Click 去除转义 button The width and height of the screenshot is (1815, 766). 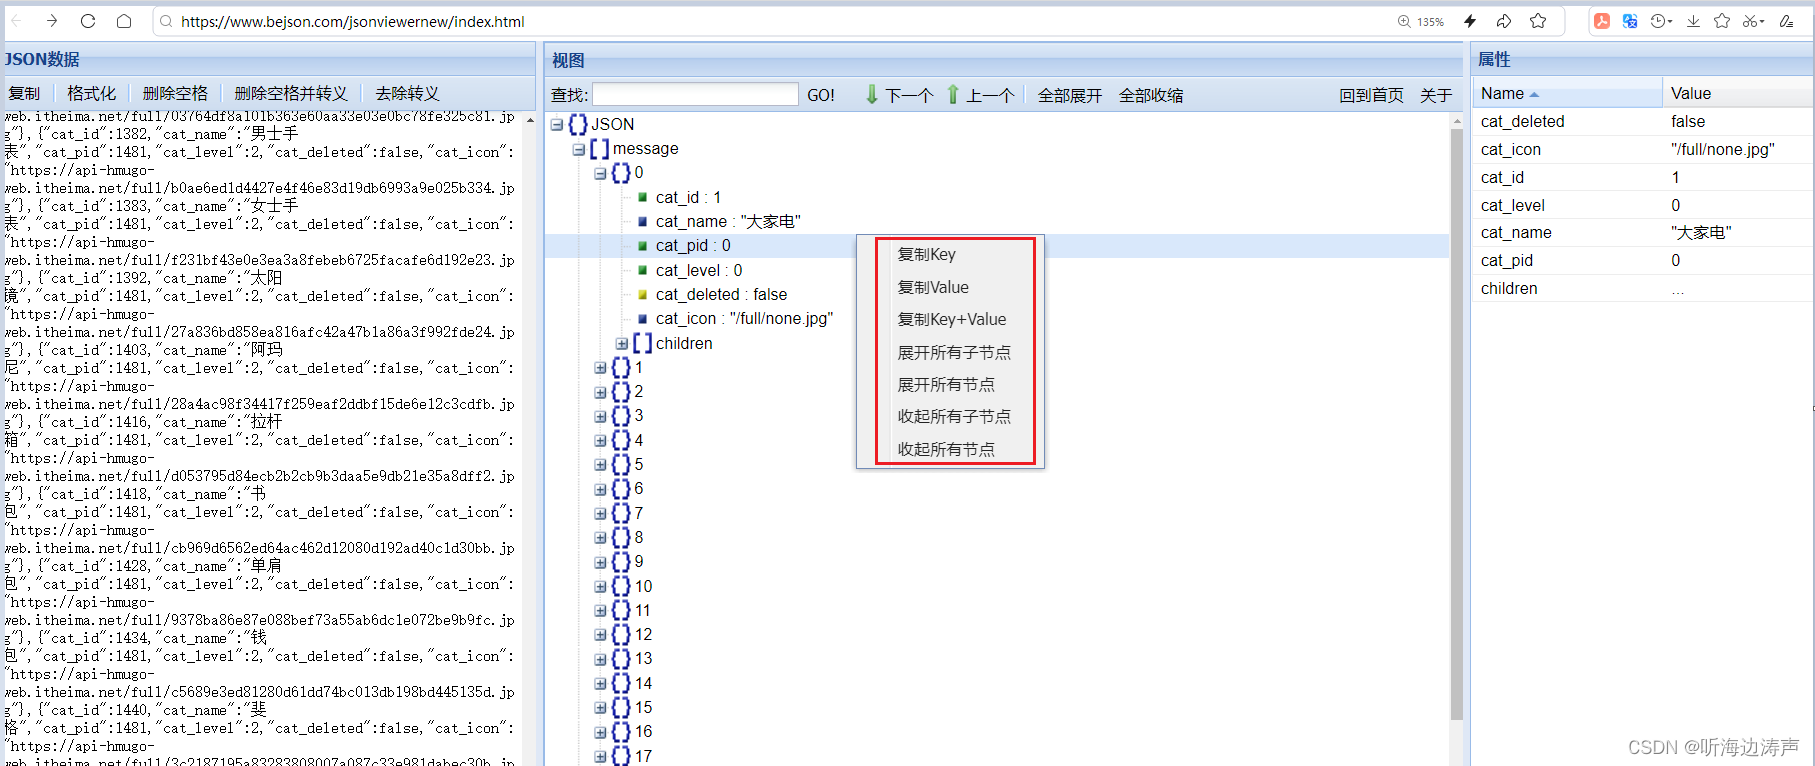407,93
